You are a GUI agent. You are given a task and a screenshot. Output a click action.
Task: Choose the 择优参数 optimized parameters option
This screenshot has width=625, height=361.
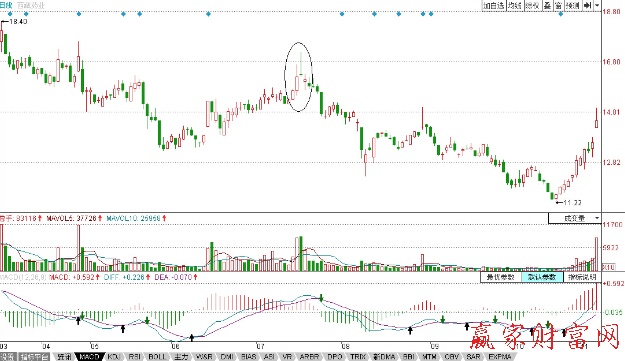501,277
